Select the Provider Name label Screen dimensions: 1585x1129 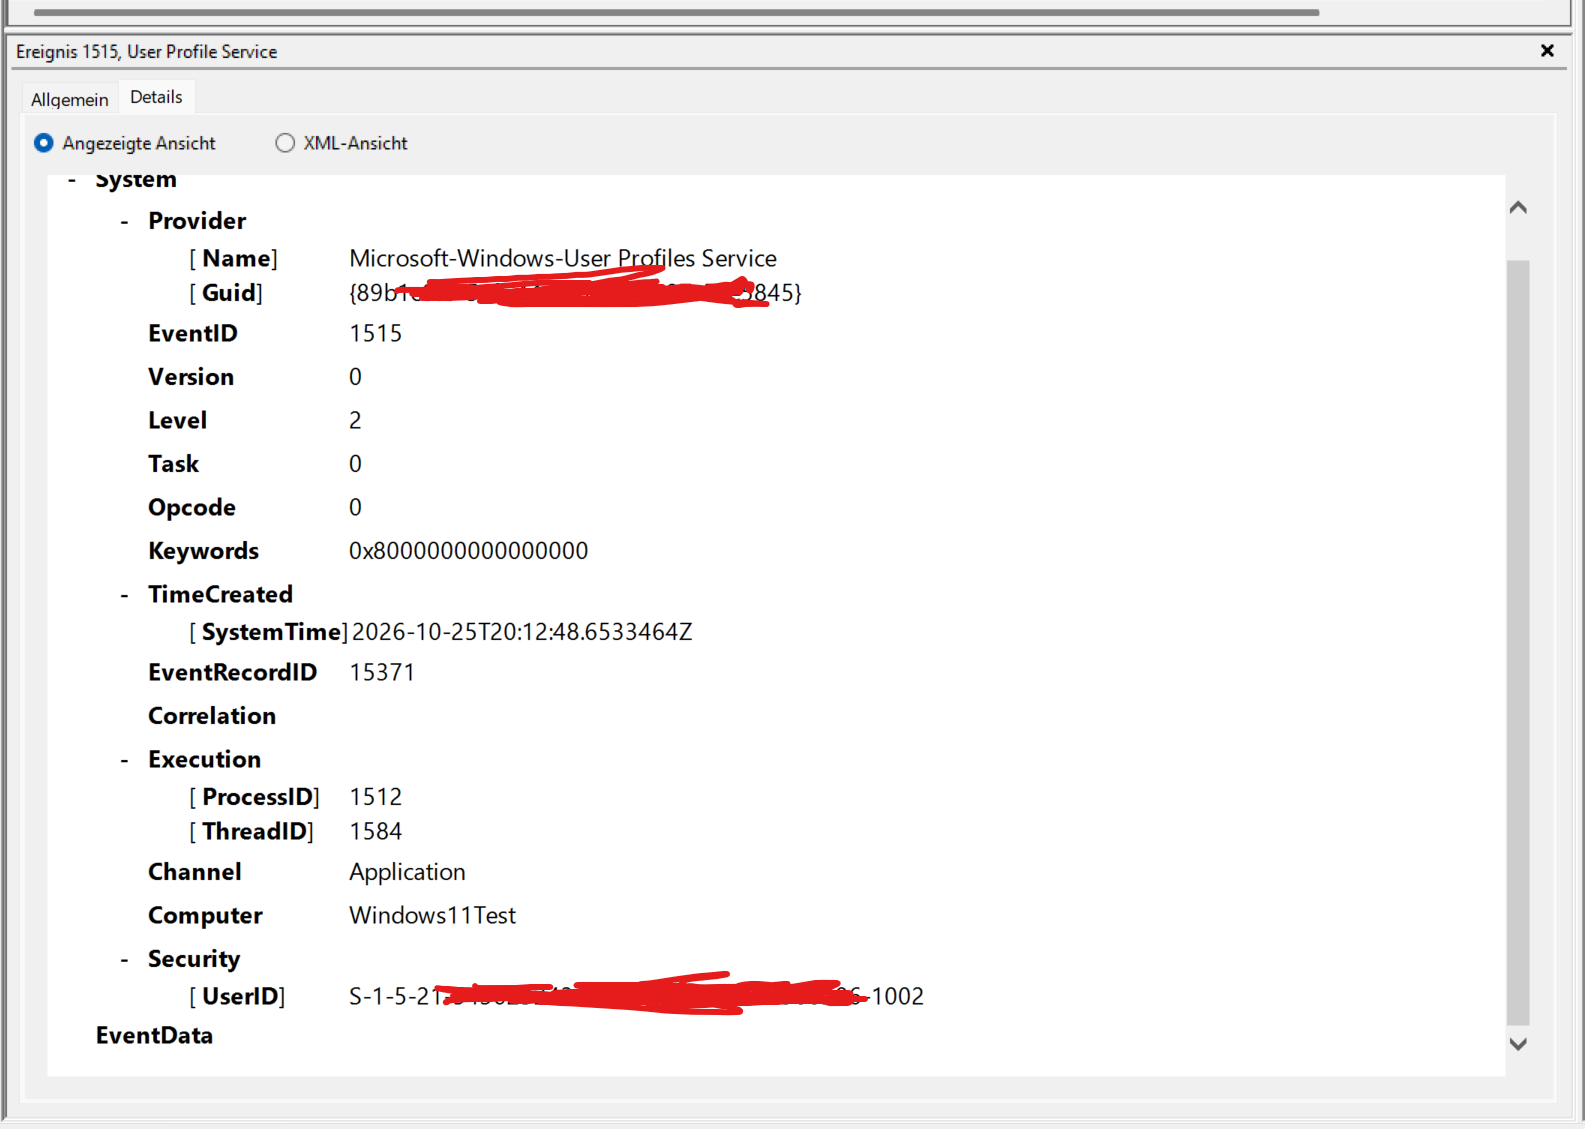click(233, 258)
